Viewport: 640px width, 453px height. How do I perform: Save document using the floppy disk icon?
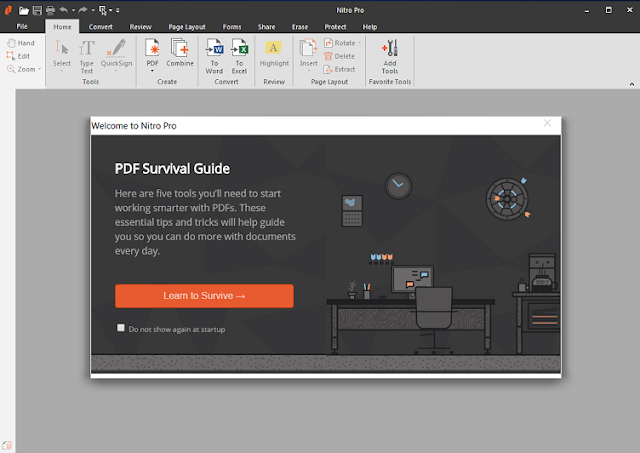click(37, 10)
